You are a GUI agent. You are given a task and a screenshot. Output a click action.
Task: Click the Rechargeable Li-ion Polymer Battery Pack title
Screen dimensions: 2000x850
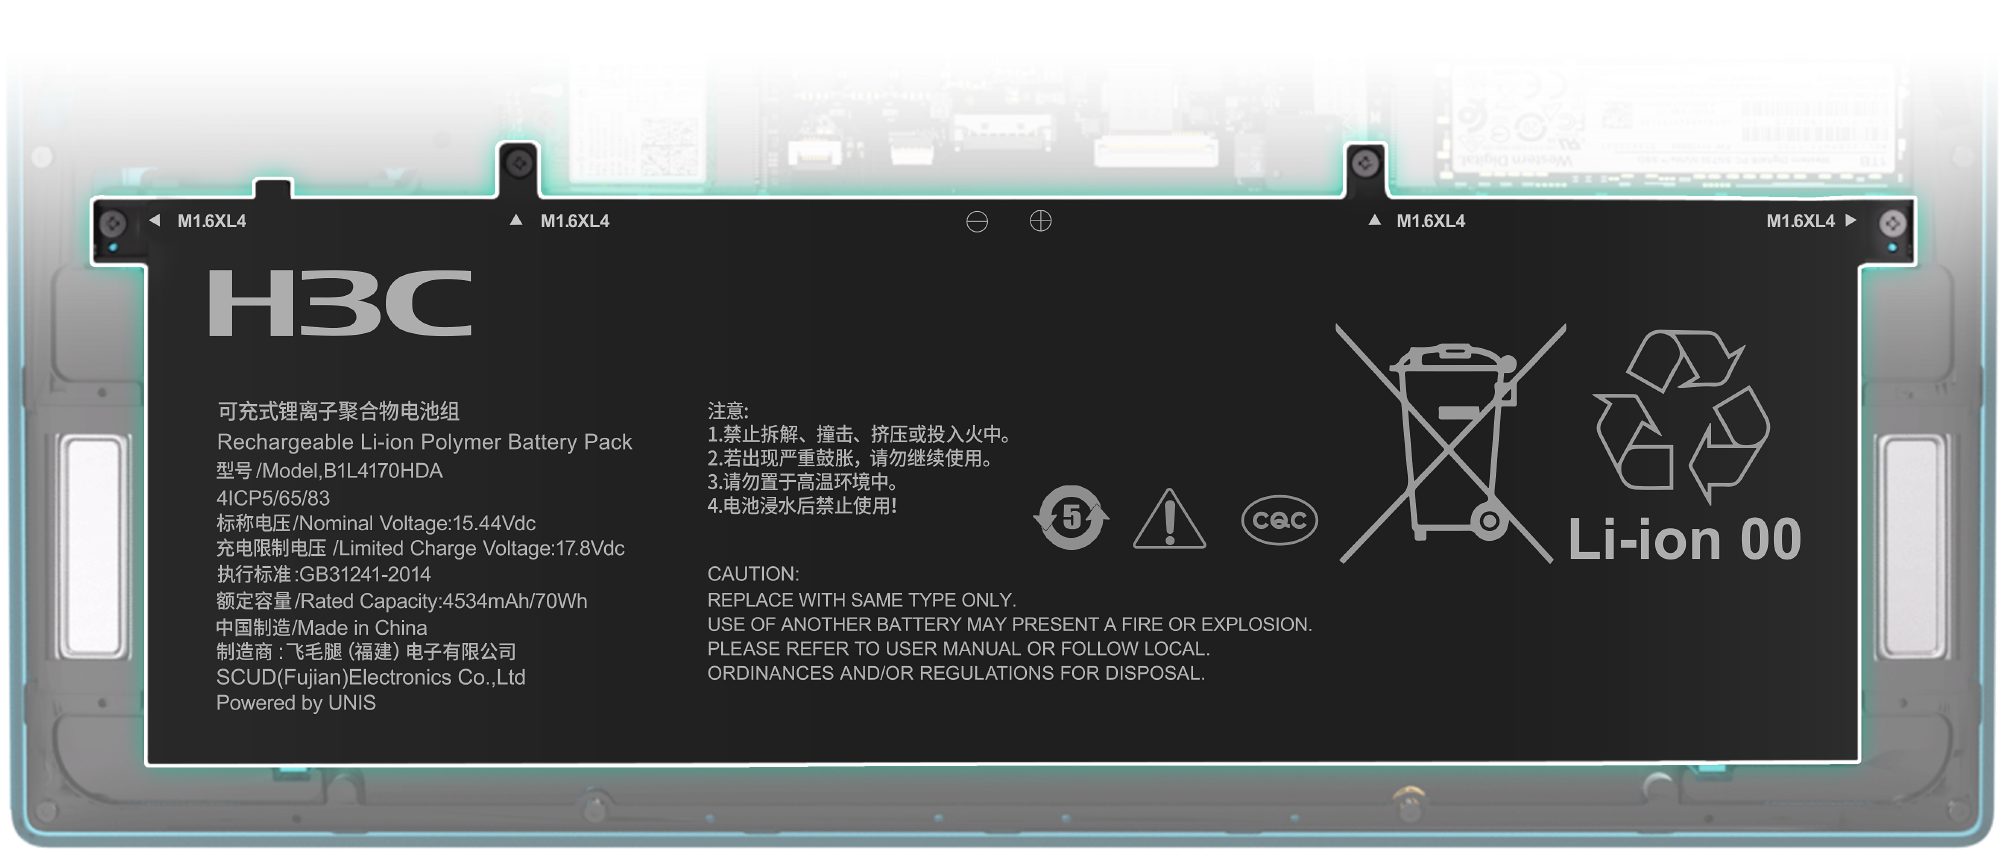[x=424, y=442]
